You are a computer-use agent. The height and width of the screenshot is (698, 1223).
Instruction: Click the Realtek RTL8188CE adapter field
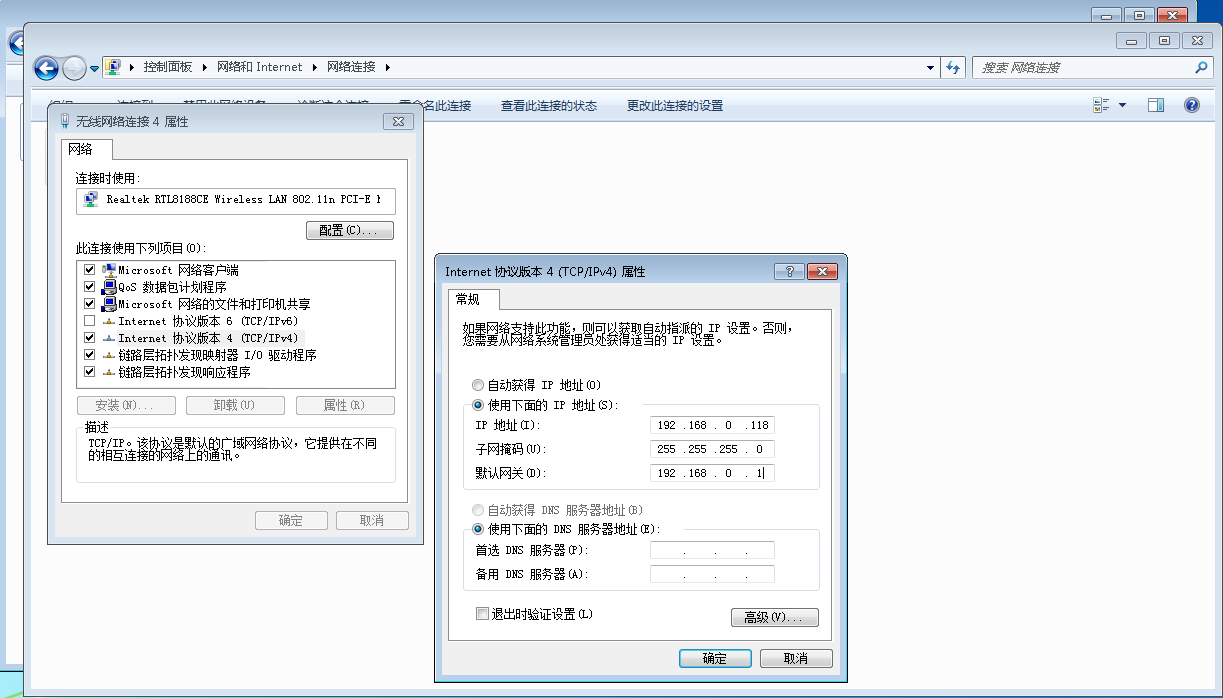point(236,199)
